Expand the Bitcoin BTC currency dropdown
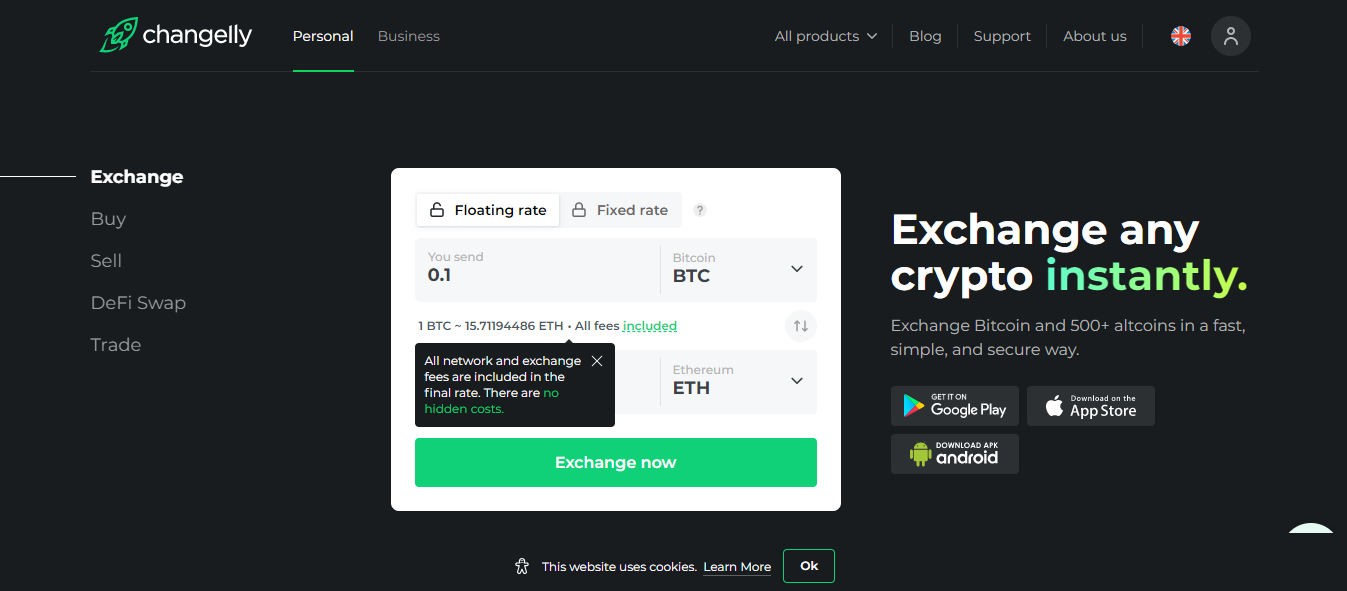 click(738, 269)
